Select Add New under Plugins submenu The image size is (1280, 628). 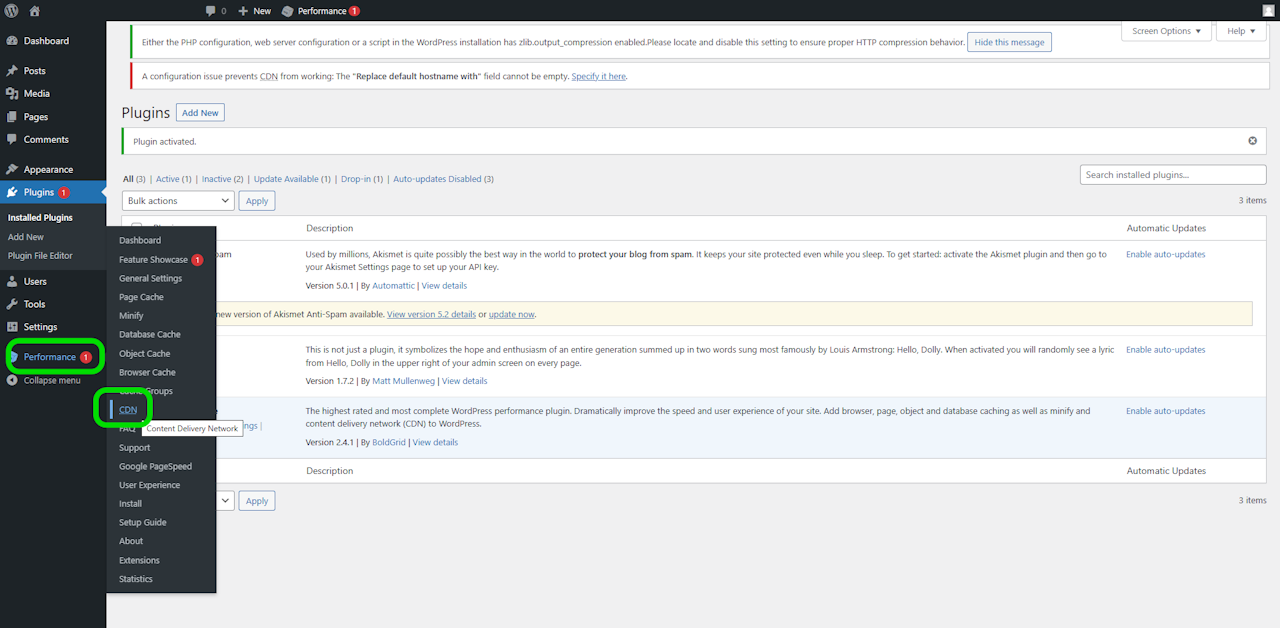[x=26, y=237]
